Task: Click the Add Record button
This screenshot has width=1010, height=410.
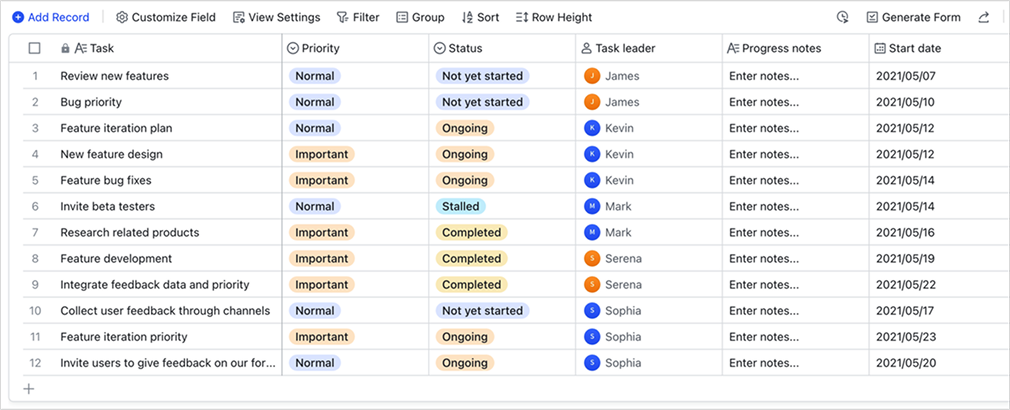Action: (x=50, y=17)
